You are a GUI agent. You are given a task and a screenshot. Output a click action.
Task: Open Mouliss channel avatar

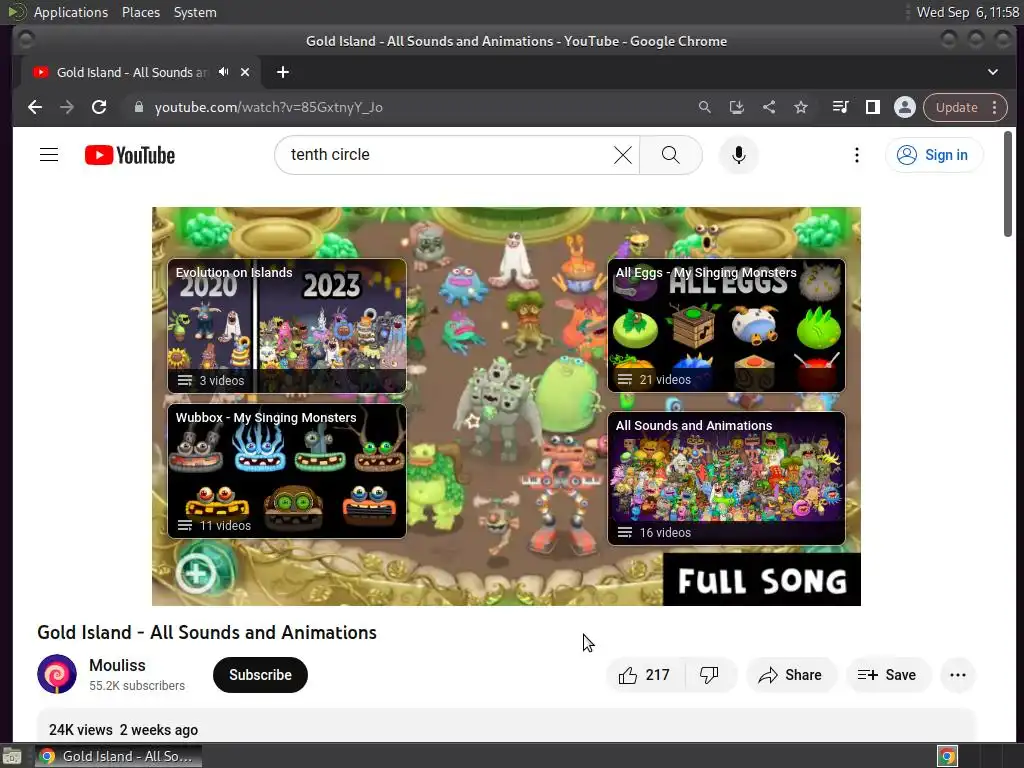(x=57, y=674)
